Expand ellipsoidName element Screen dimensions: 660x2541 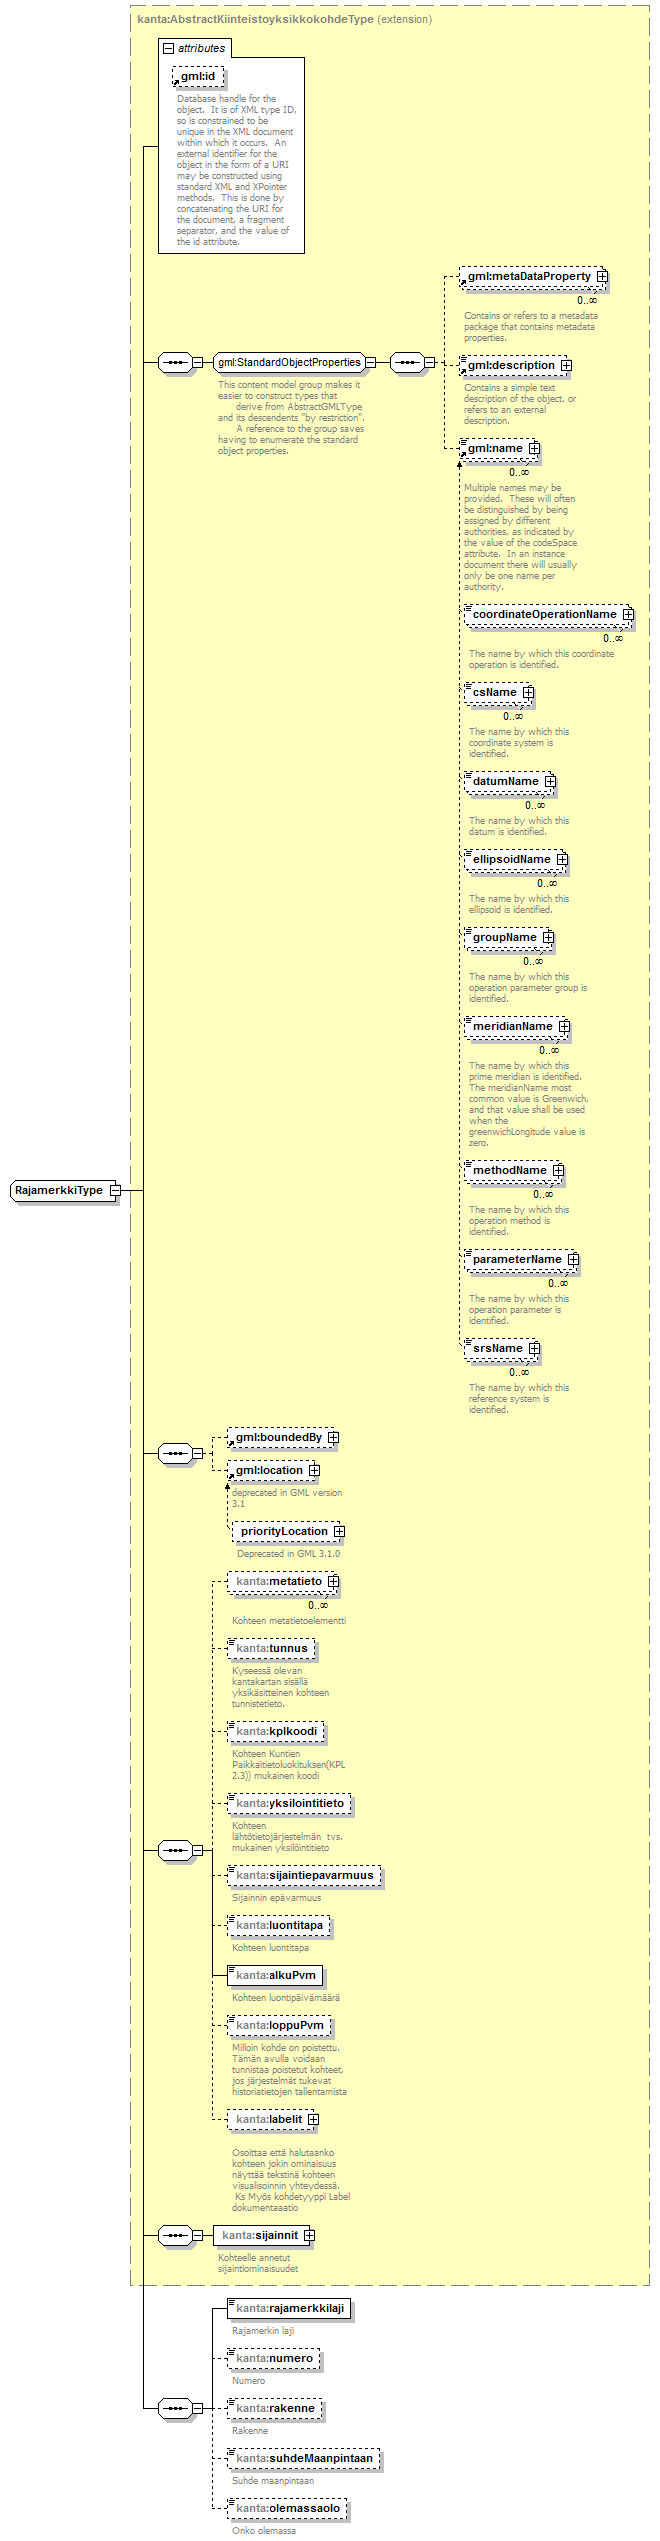click(x=562, y=859)
